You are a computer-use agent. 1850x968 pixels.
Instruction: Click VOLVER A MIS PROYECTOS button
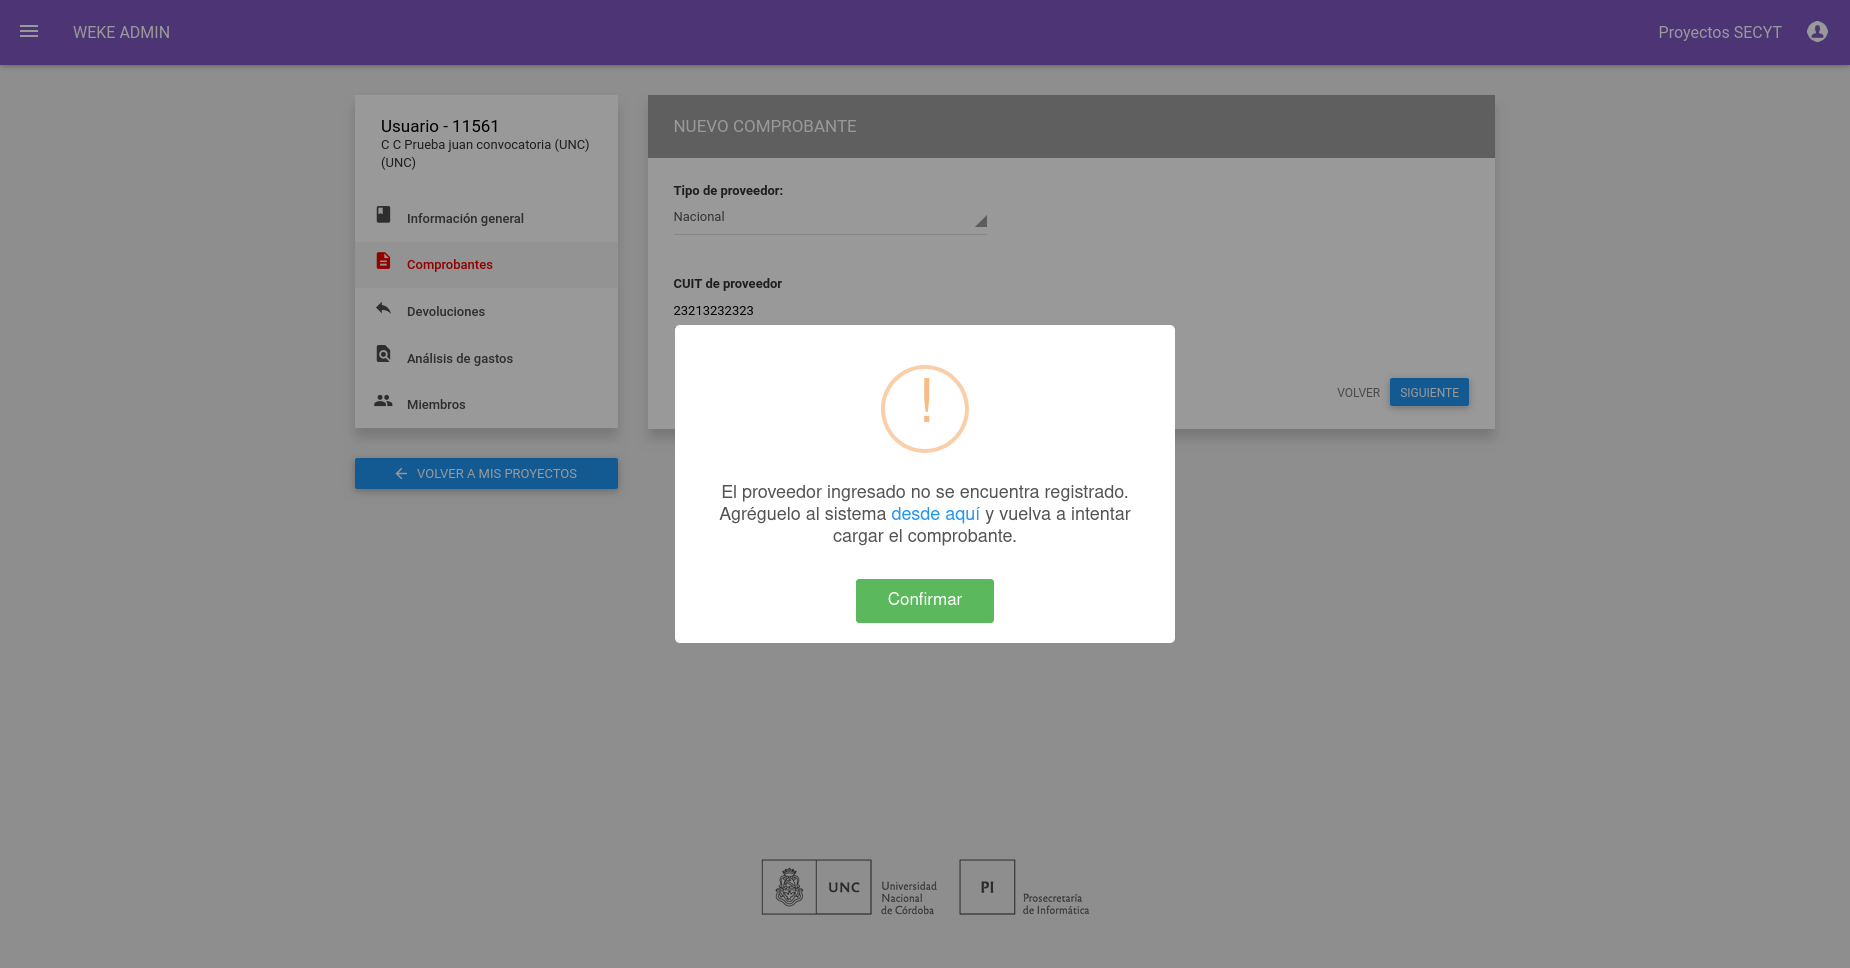(486, 473)
